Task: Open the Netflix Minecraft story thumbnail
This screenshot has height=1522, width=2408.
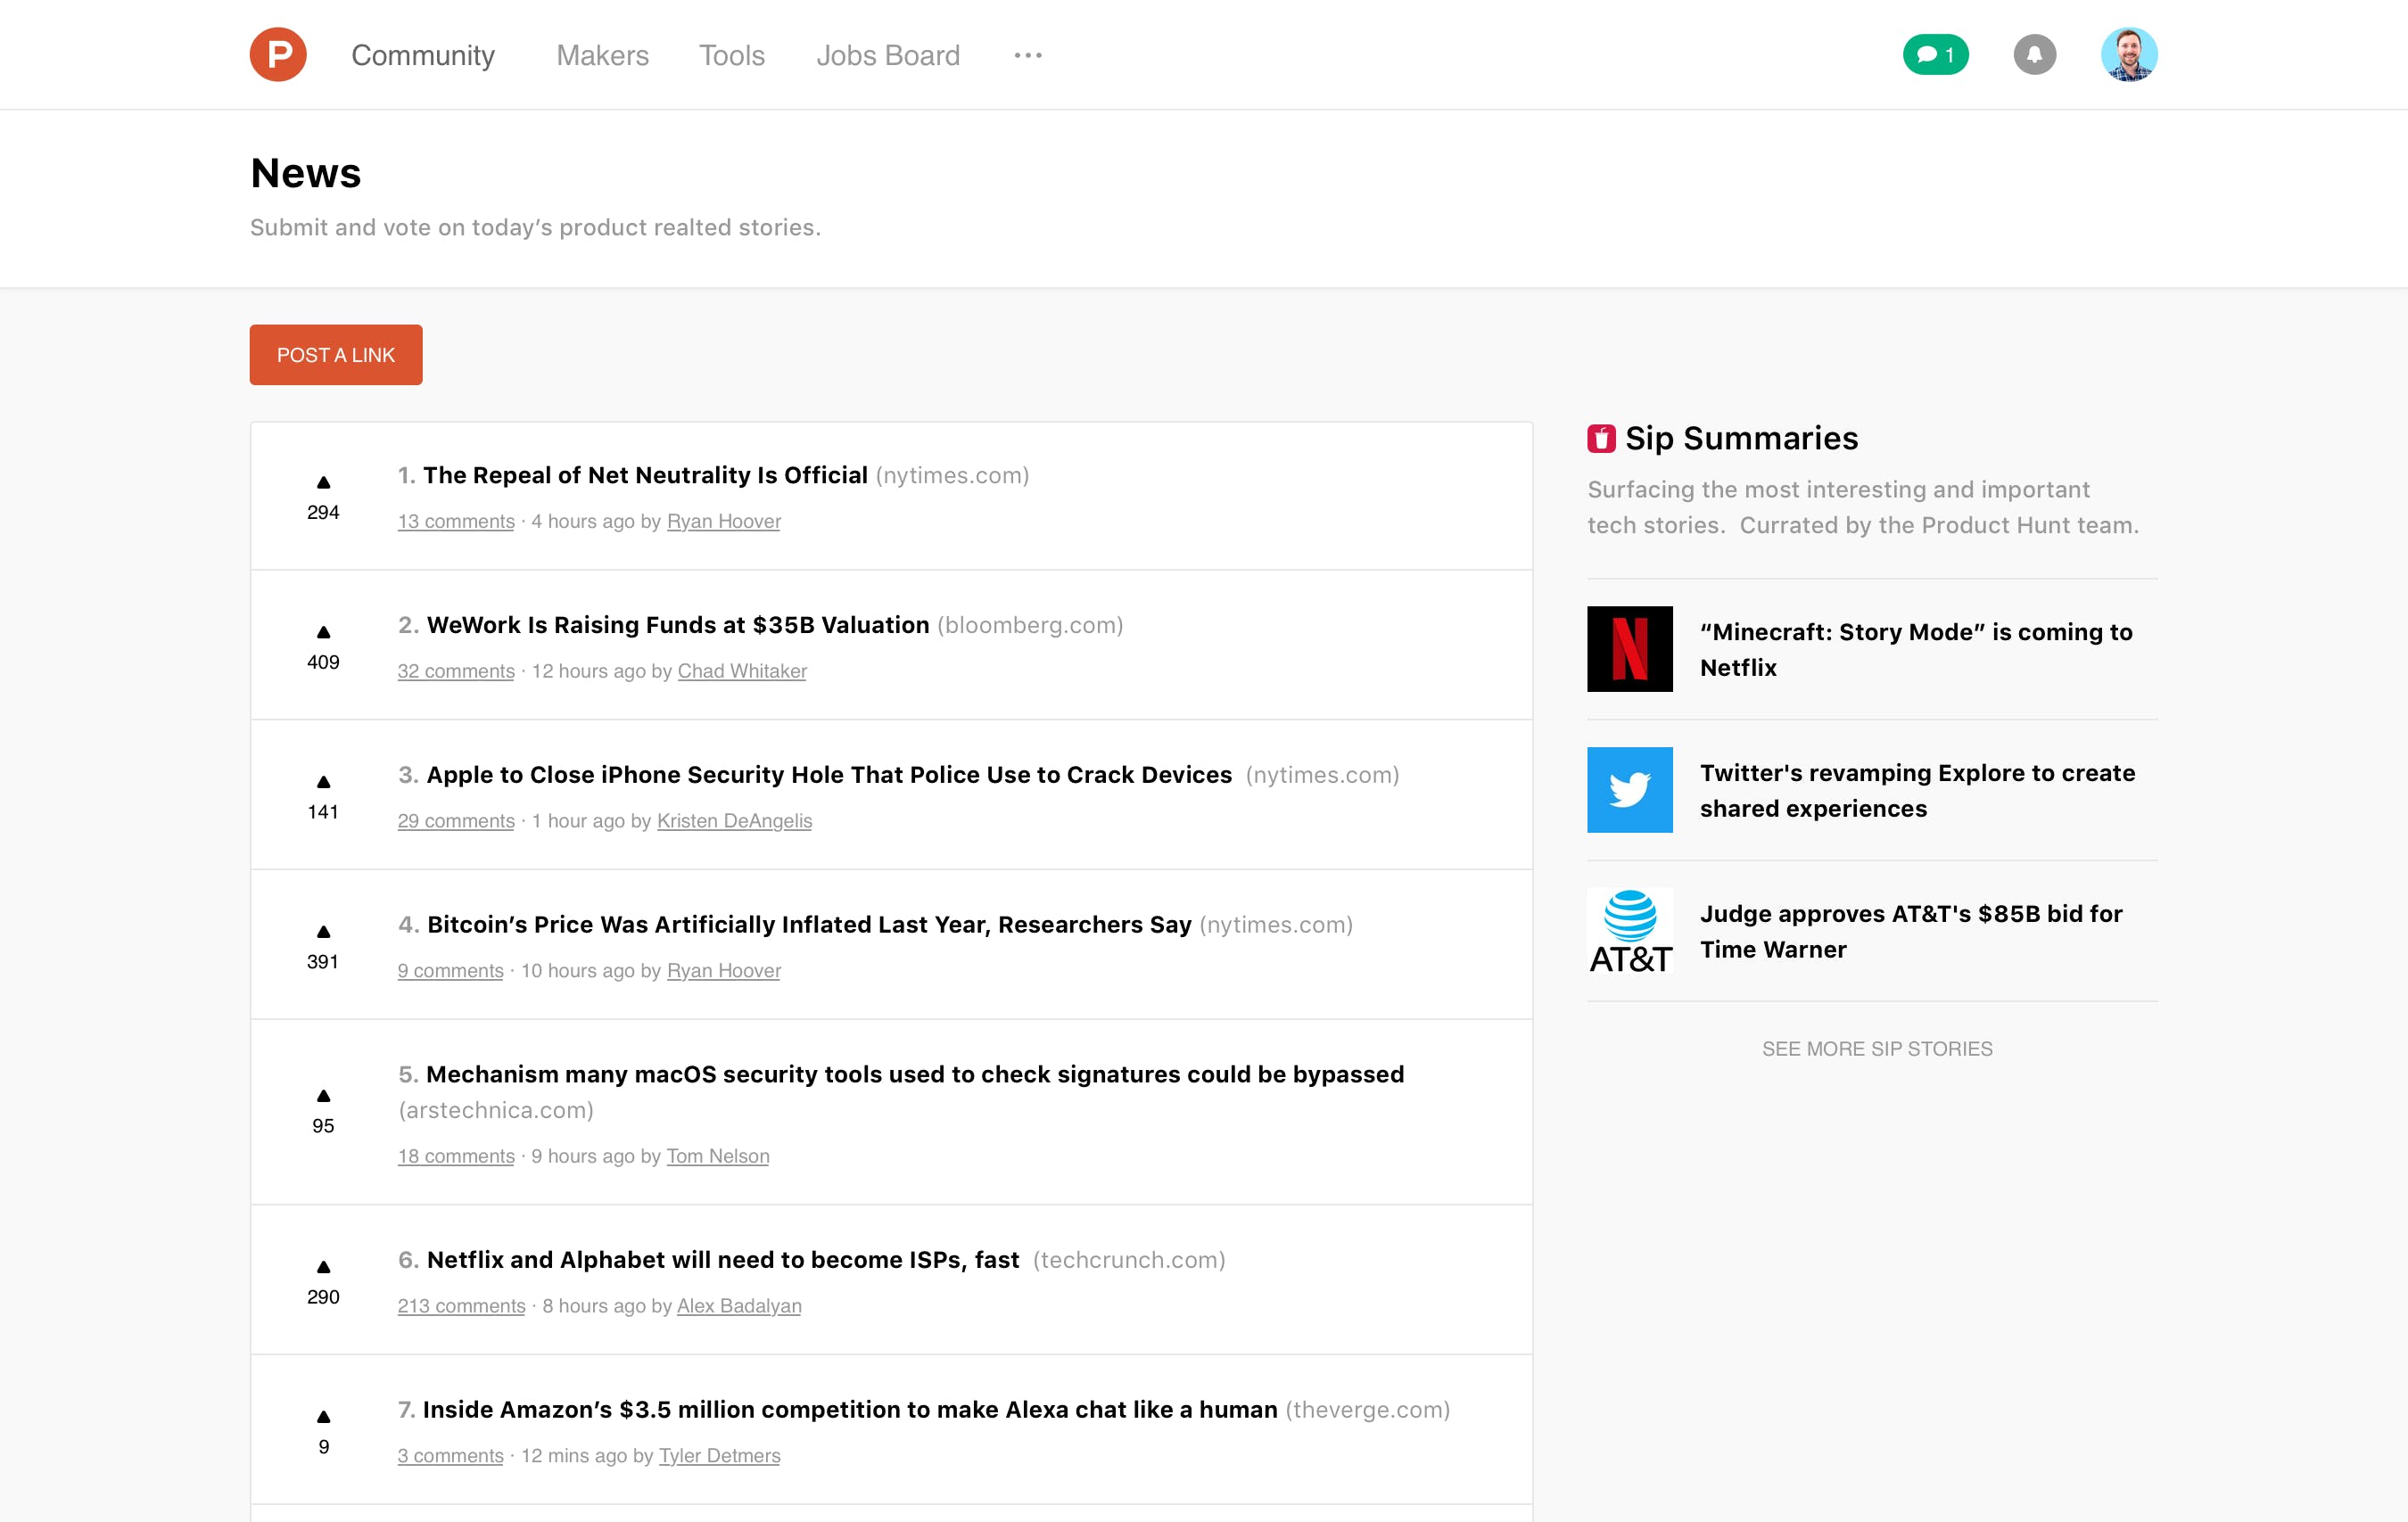Action: click(1629, 649)
